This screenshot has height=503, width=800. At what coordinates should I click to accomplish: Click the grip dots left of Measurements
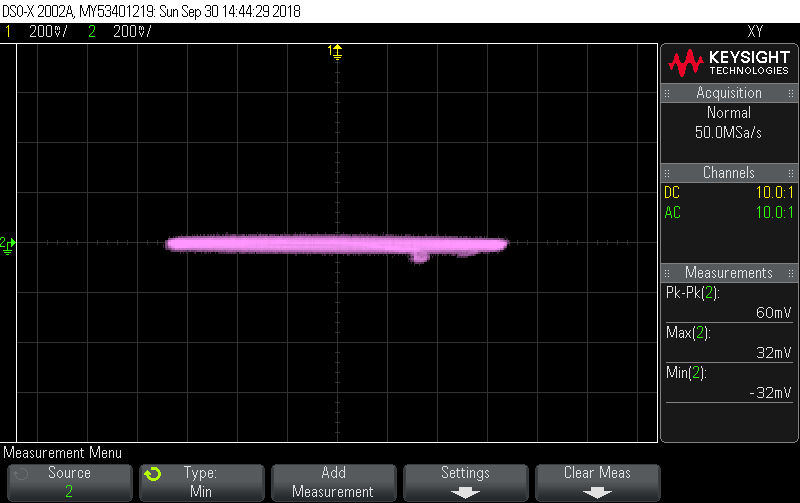[667, 273]
